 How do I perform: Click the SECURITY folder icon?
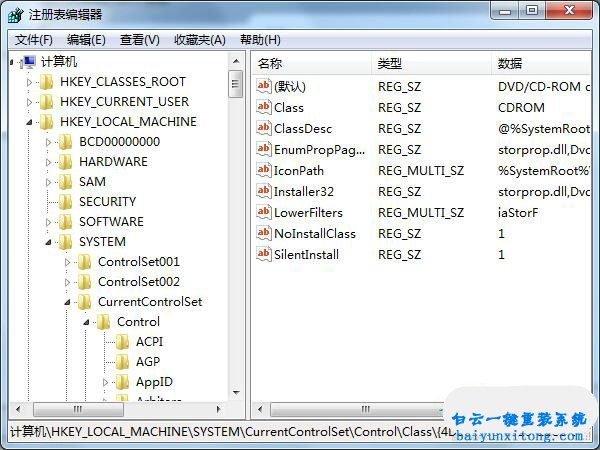(x=66, y=202)
